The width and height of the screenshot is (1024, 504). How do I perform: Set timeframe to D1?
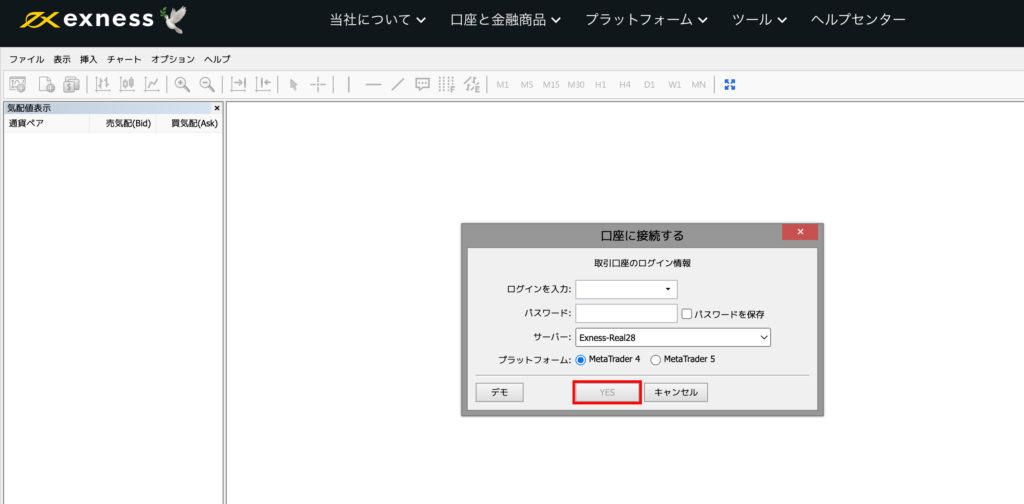[649, 85]
